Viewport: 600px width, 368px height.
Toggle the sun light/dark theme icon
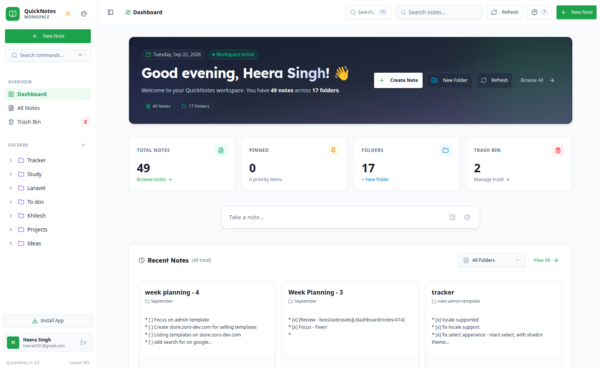68,14
